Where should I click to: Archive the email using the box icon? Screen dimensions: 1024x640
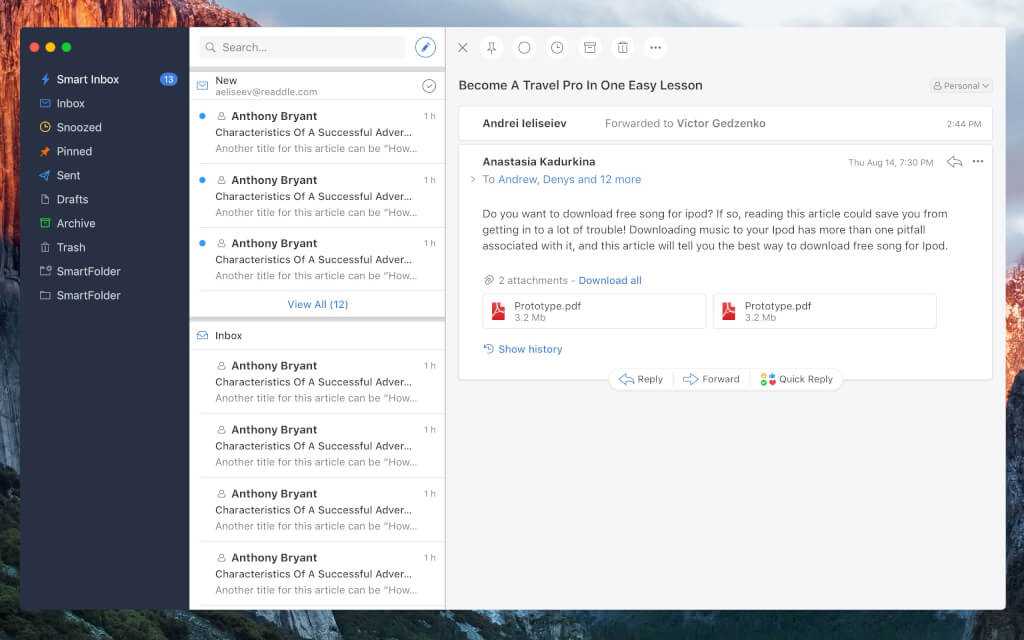pos(590,47)
